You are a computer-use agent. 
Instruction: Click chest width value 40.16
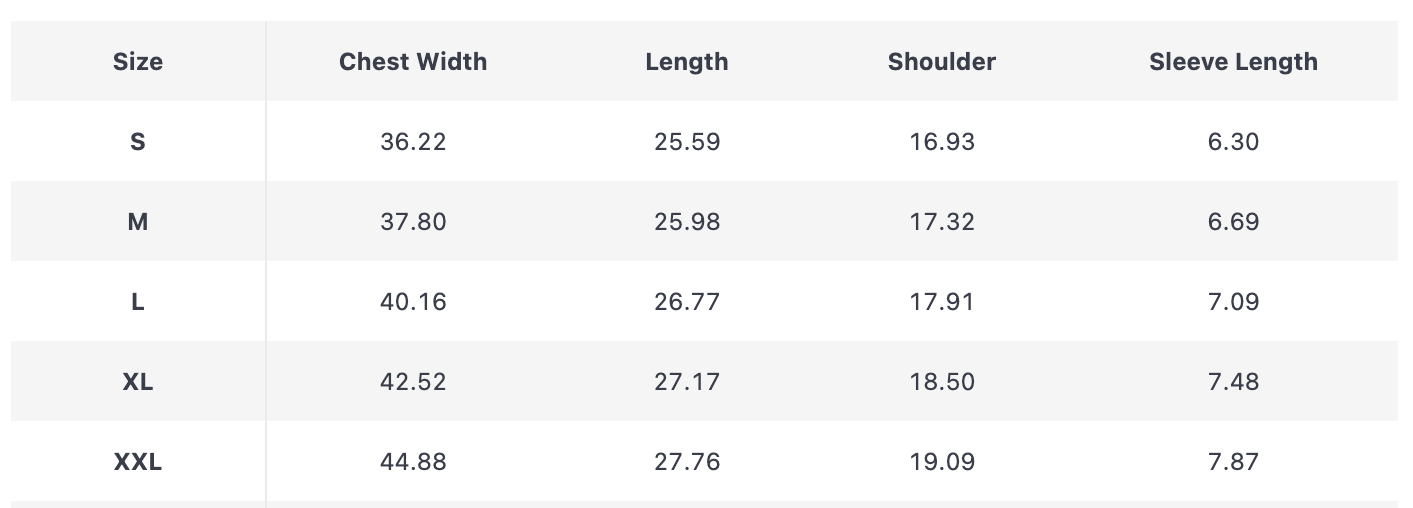point(413,302)
